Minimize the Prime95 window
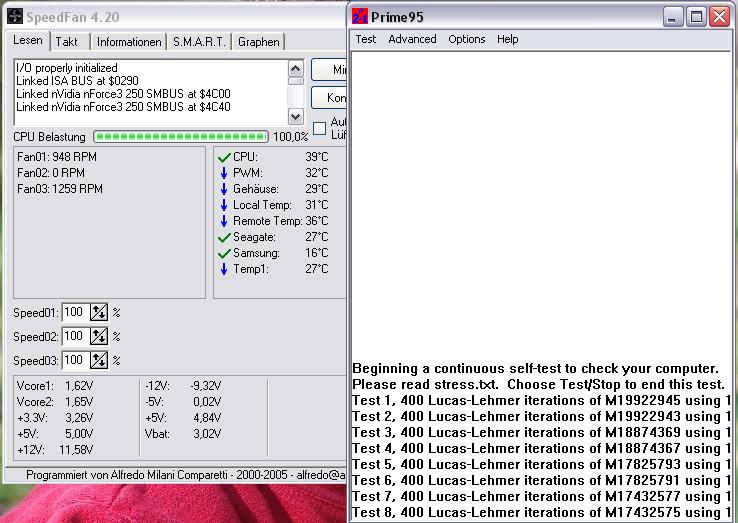Screen dimensions: 738x523 [x=672, y=17]
